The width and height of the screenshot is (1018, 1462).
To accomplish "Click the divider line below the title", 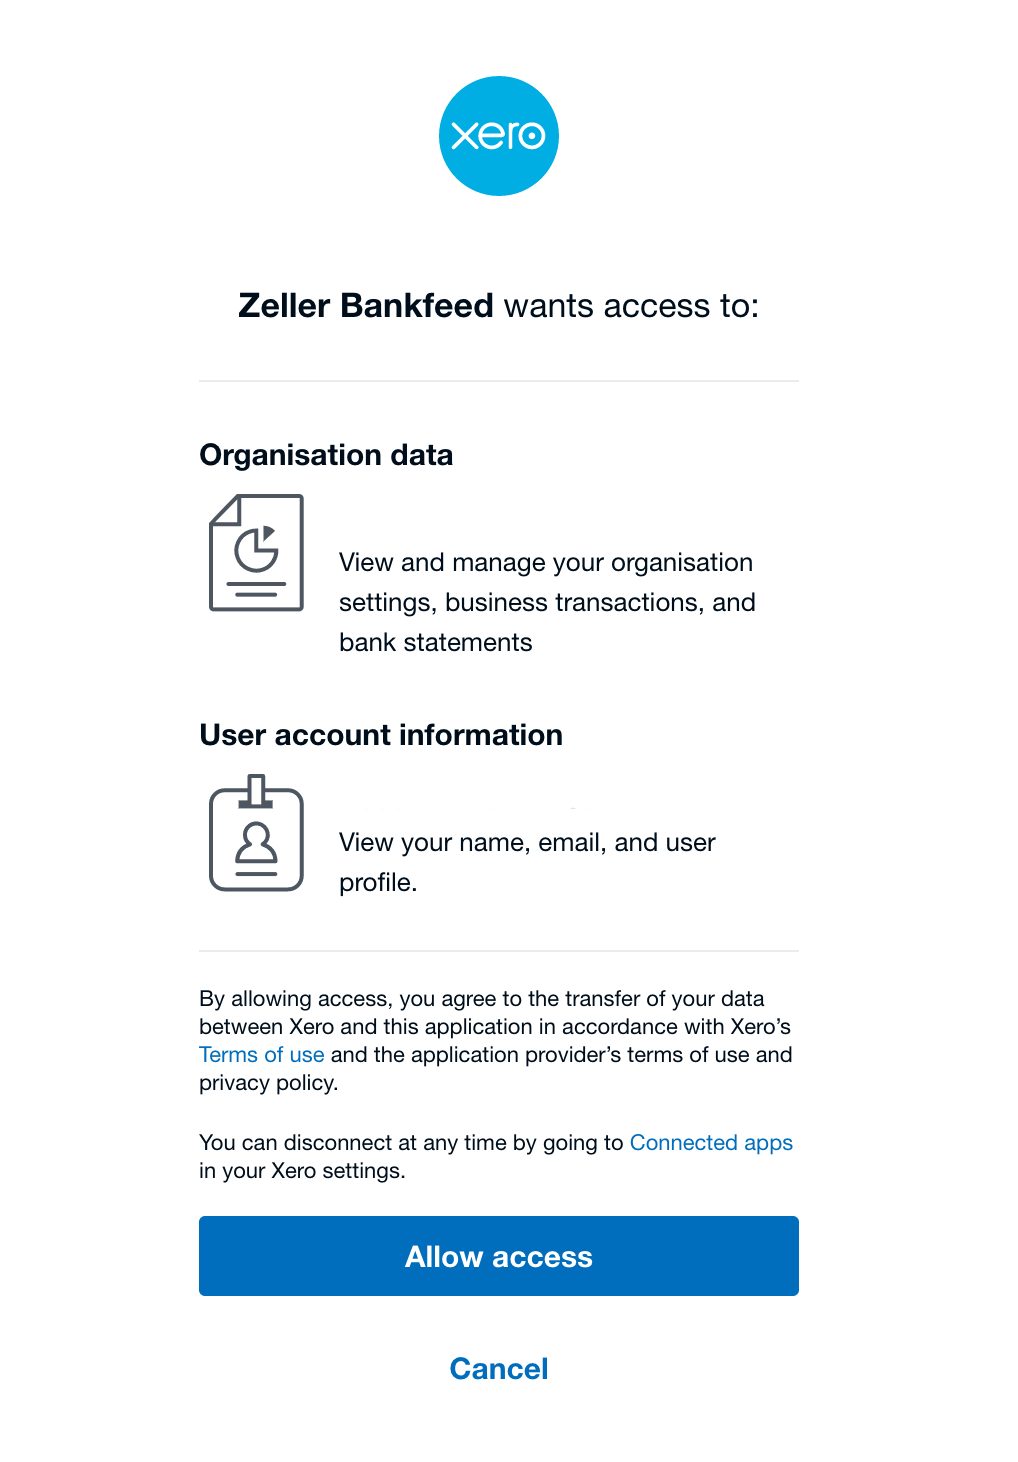I will 498,381.
